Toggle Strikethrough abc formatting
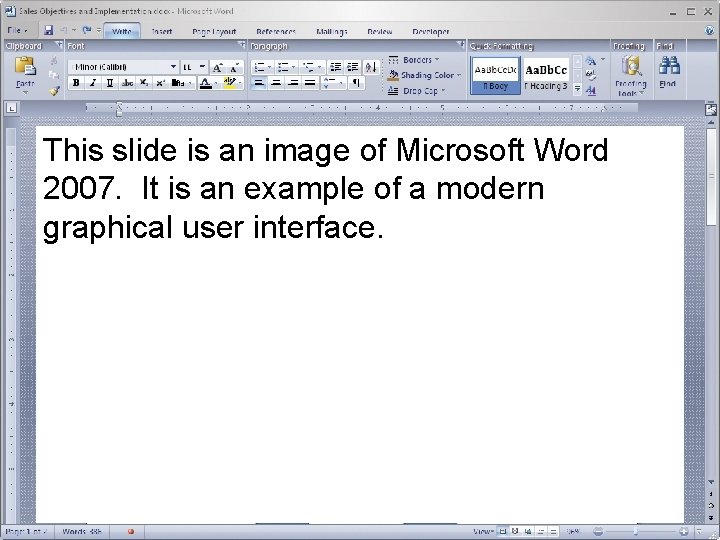Image resolution: width=720 pixels, height=540 pixels. [127, 83]
